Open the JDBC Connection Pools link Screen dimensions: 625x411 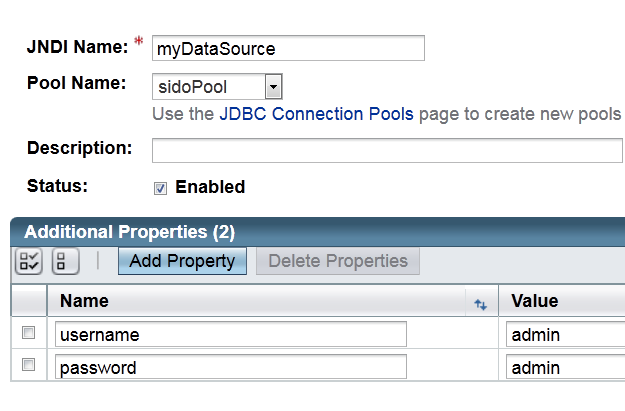pos(316,114)
